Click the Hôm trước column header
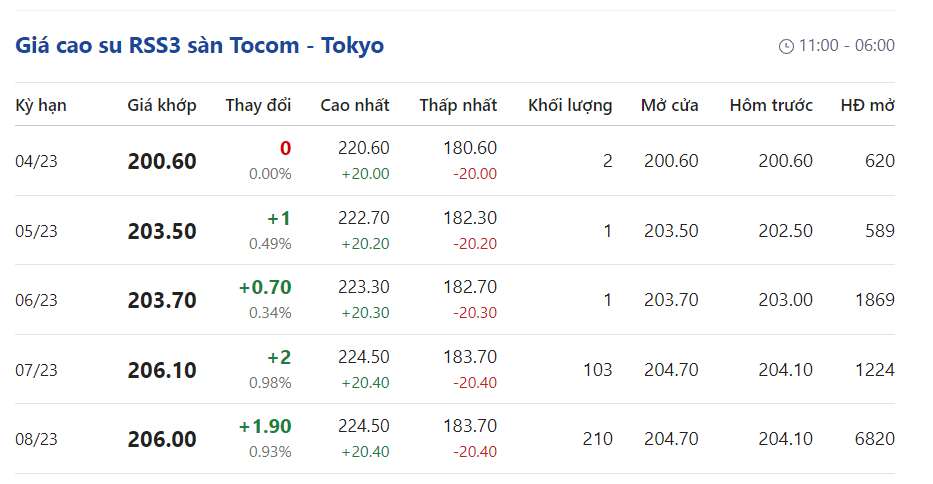933x484 pixels. [x=771, y=105]
